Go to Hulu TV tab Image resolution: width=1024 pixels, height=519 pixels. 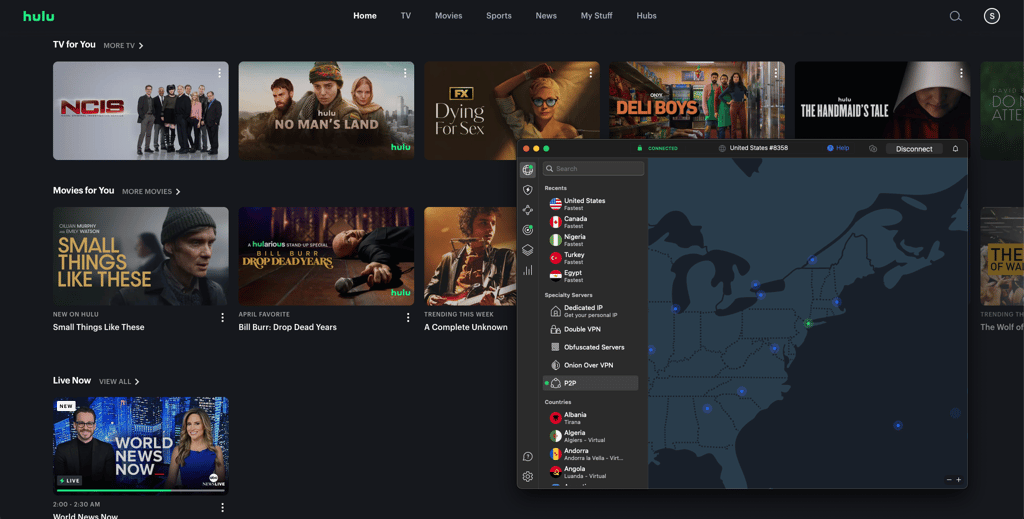(x=406, y=16)
